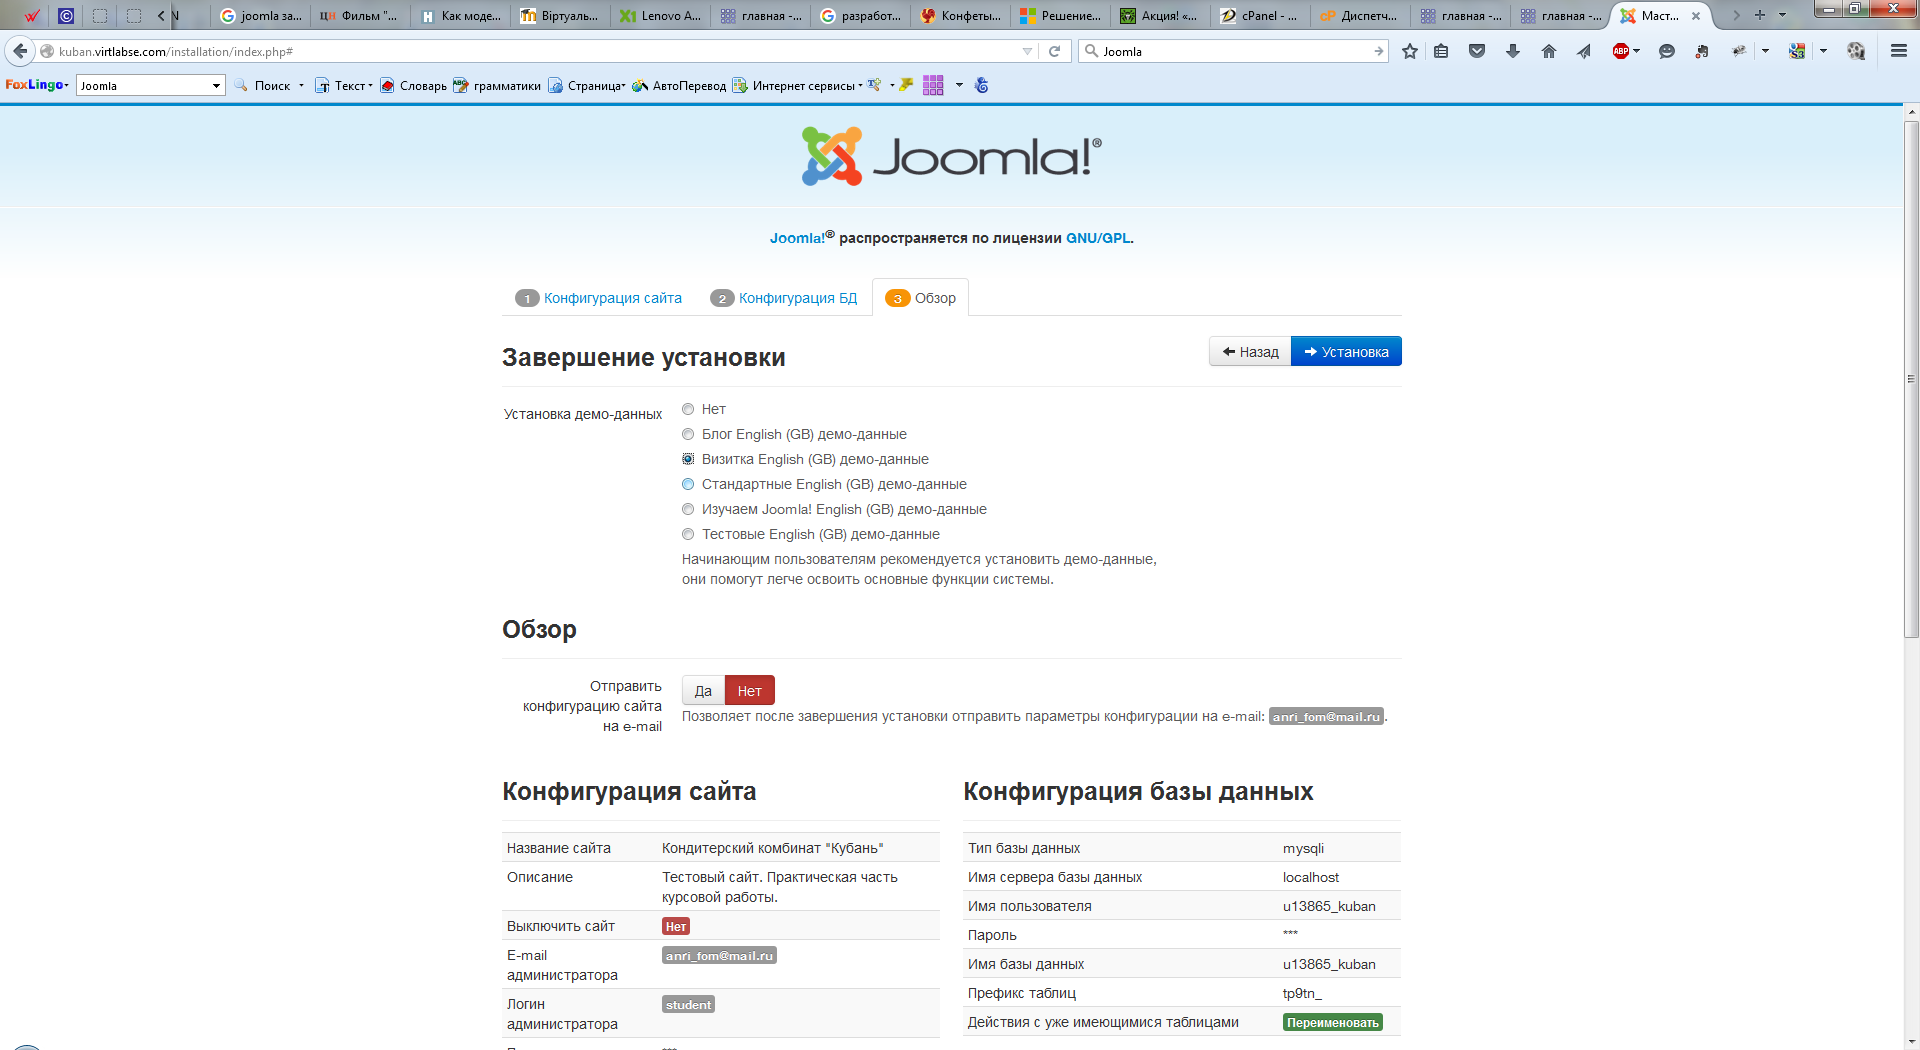Select 'Блог English (GB)' demo data option
Image resolution: width=1920 pixels, height=1050 pixels.
(x=688, y=434)
